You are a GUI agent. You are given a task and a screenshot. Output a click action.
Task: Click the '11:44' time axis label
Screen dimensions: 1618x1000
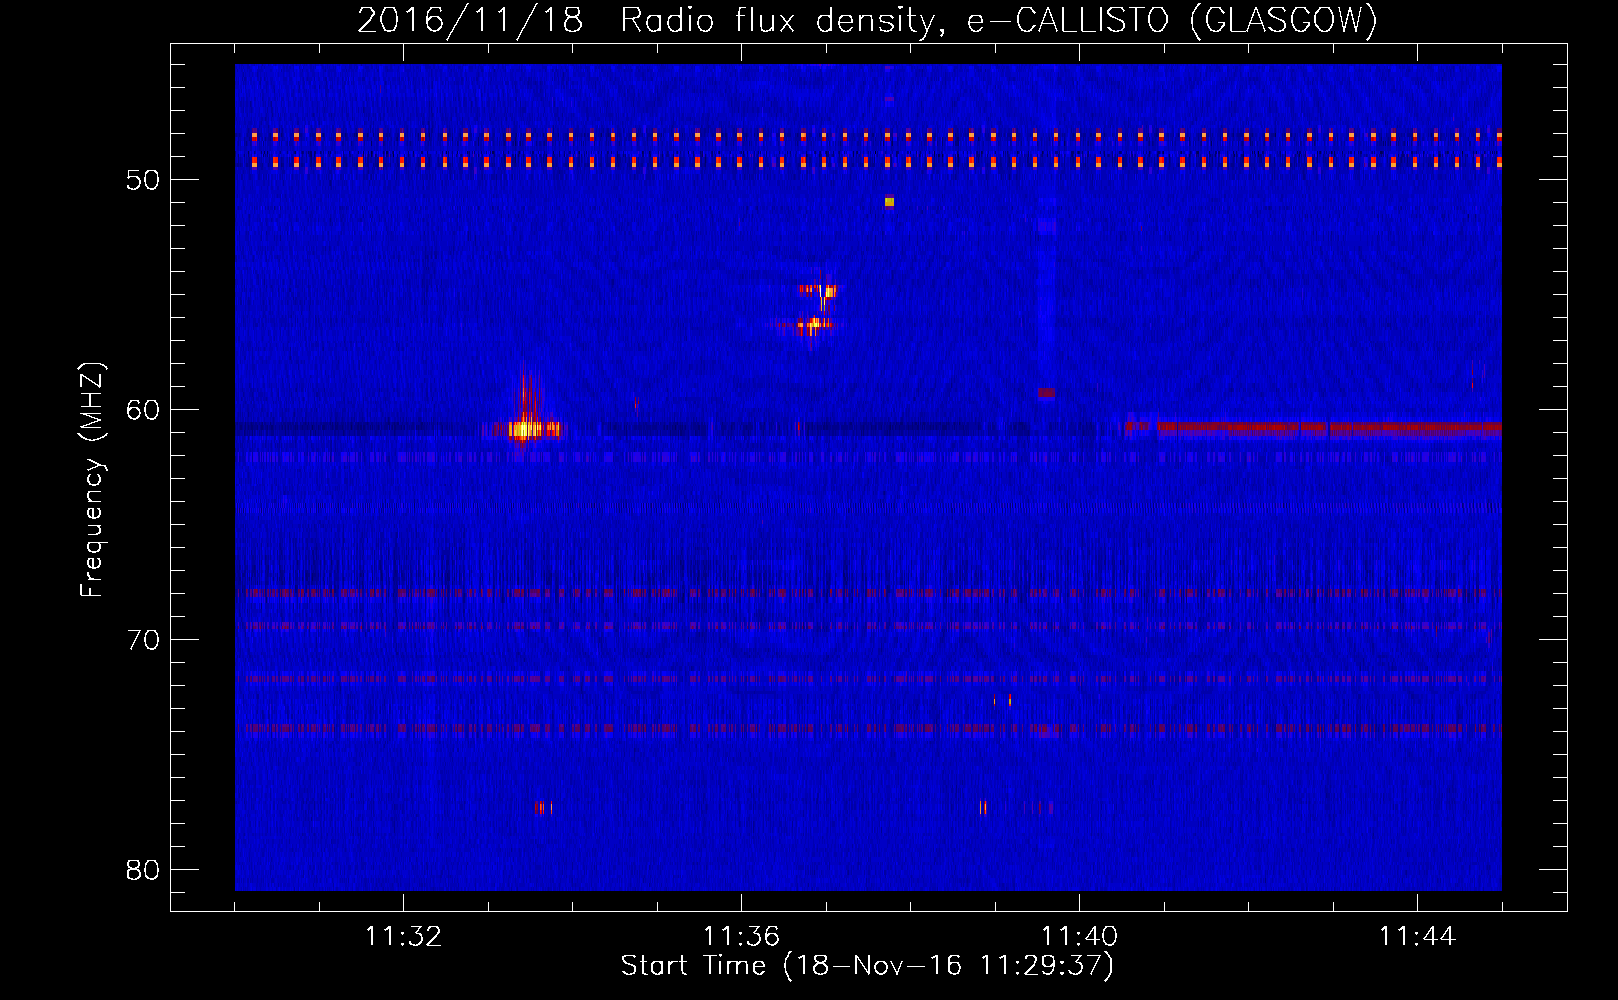1417,937
